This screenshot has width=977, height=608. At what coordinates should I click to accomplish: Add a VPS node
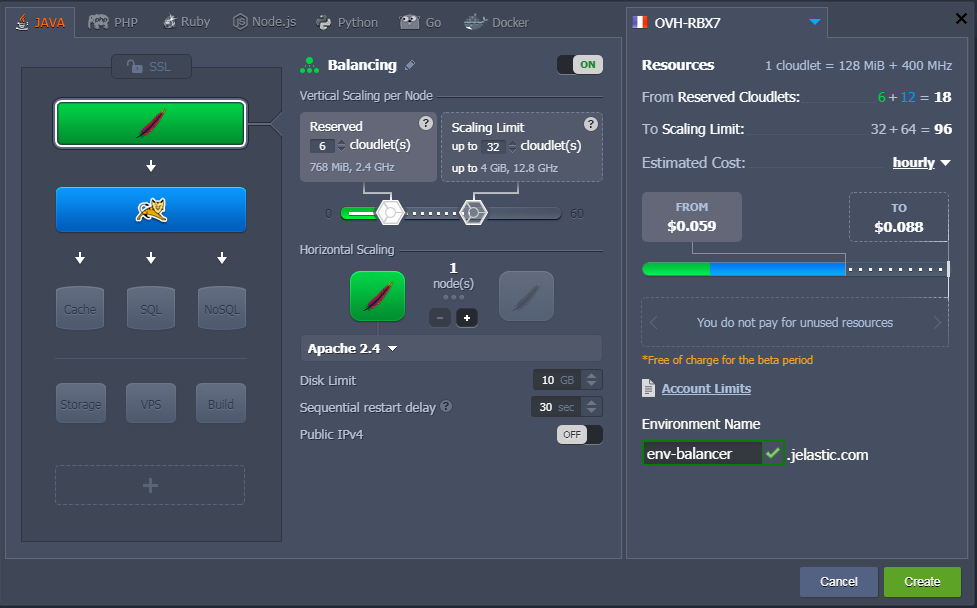(150, 403)
